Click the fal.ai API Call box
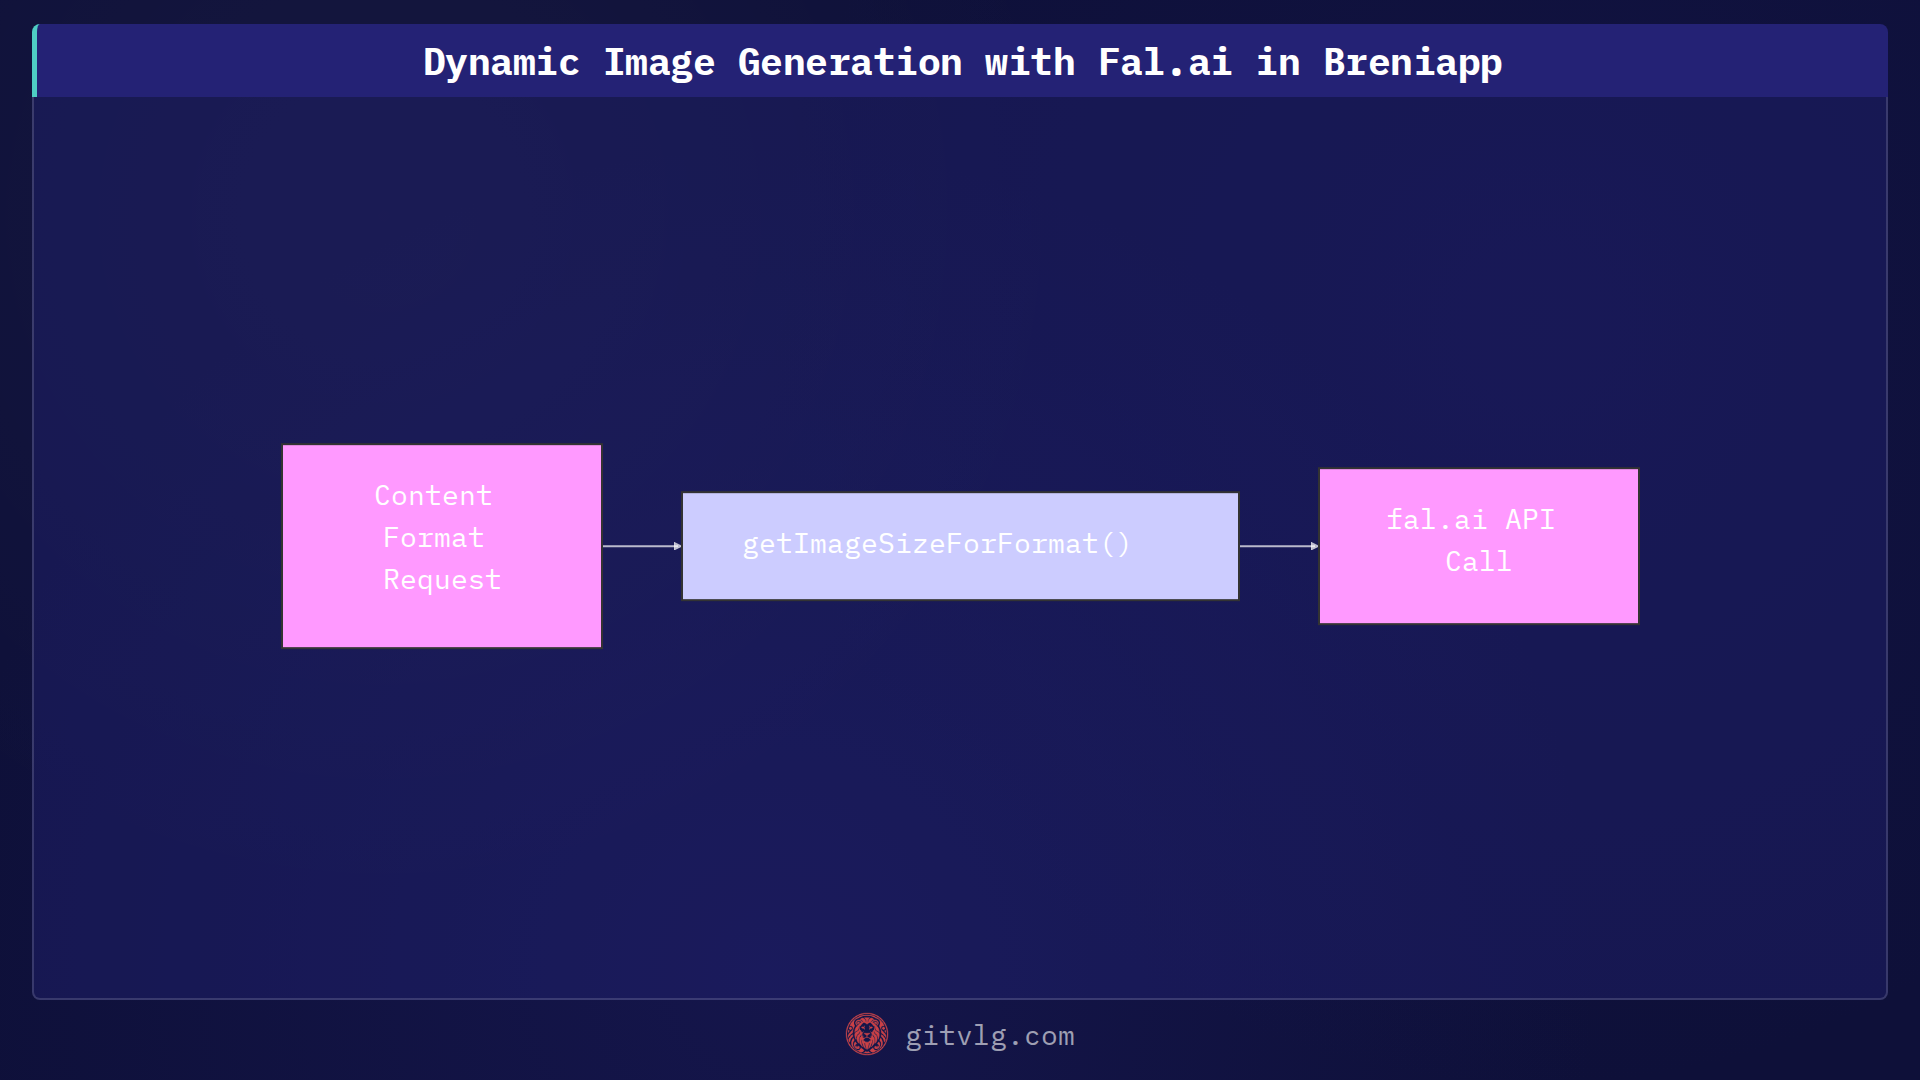The image size is (1920, 1080). (x=1479, y=546)
